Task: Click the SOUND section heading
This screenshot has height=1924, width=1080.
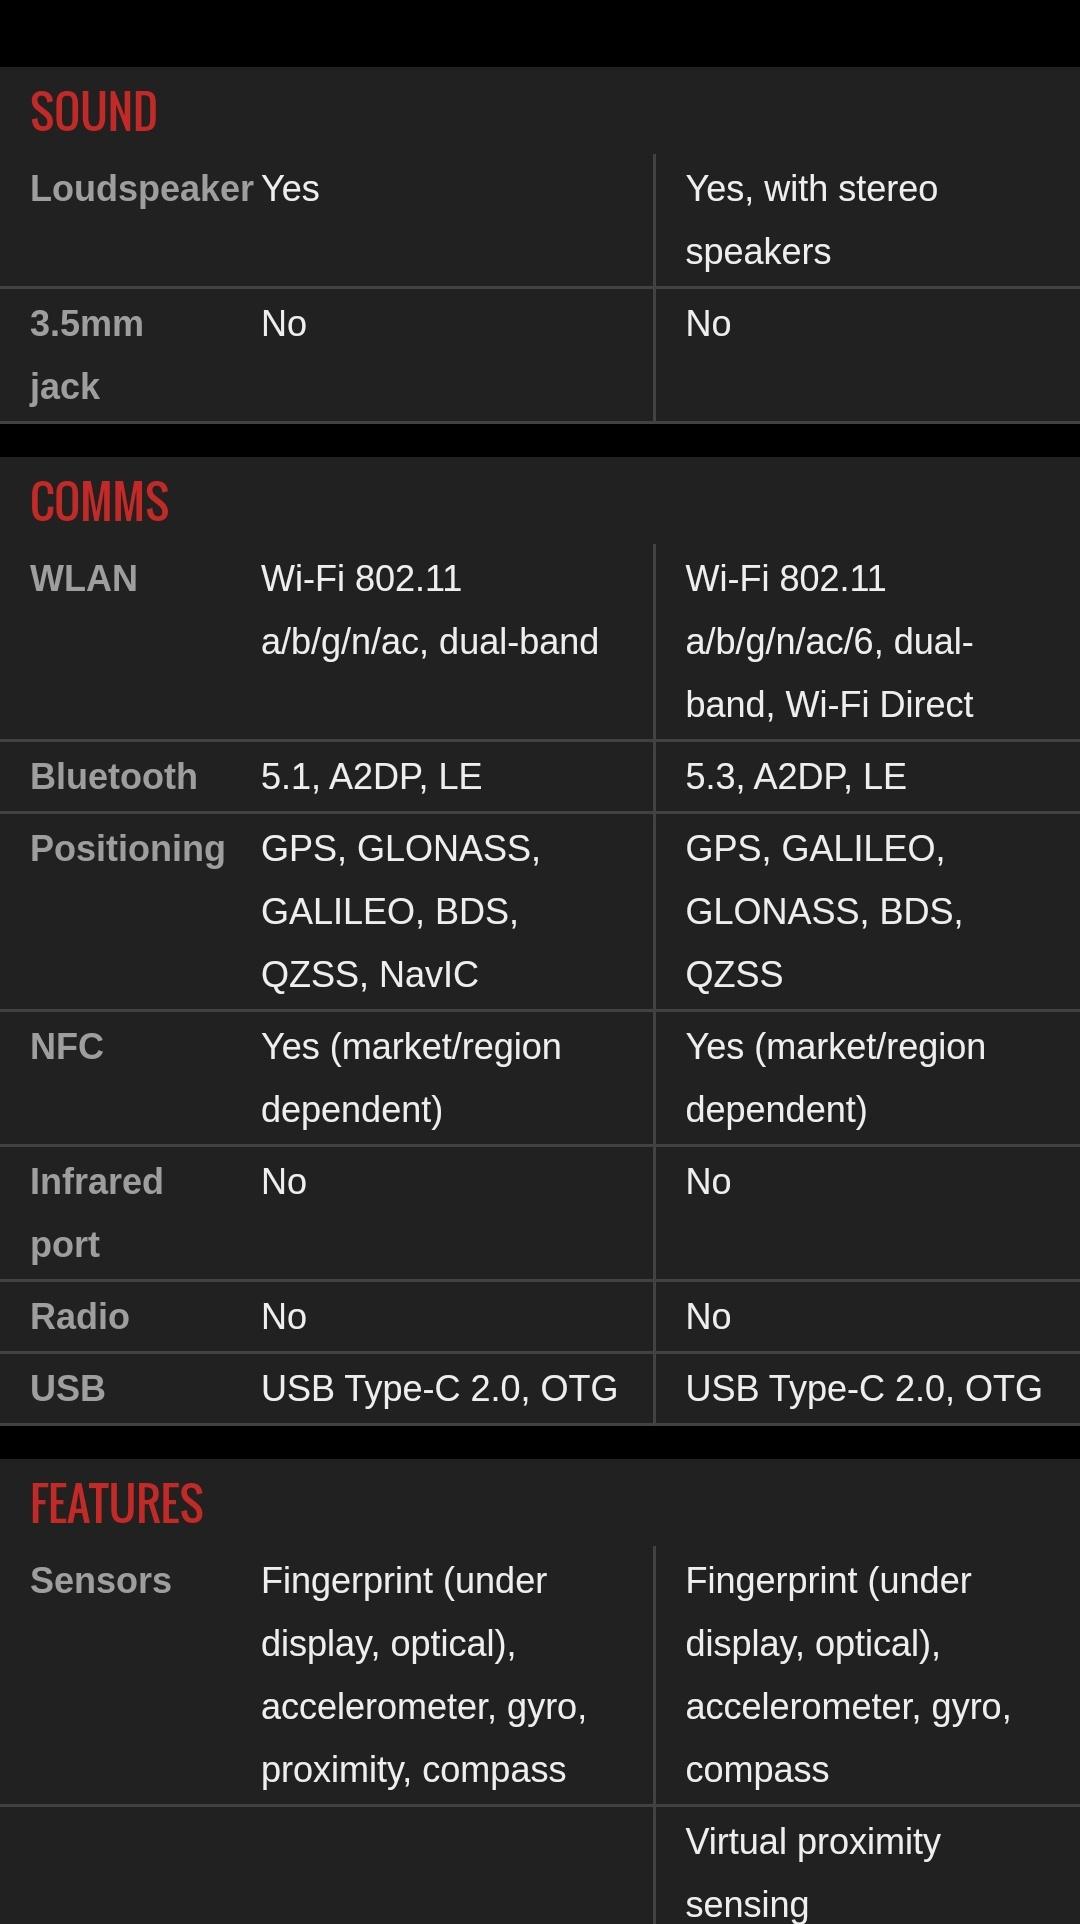Action: tap(94, 112)
